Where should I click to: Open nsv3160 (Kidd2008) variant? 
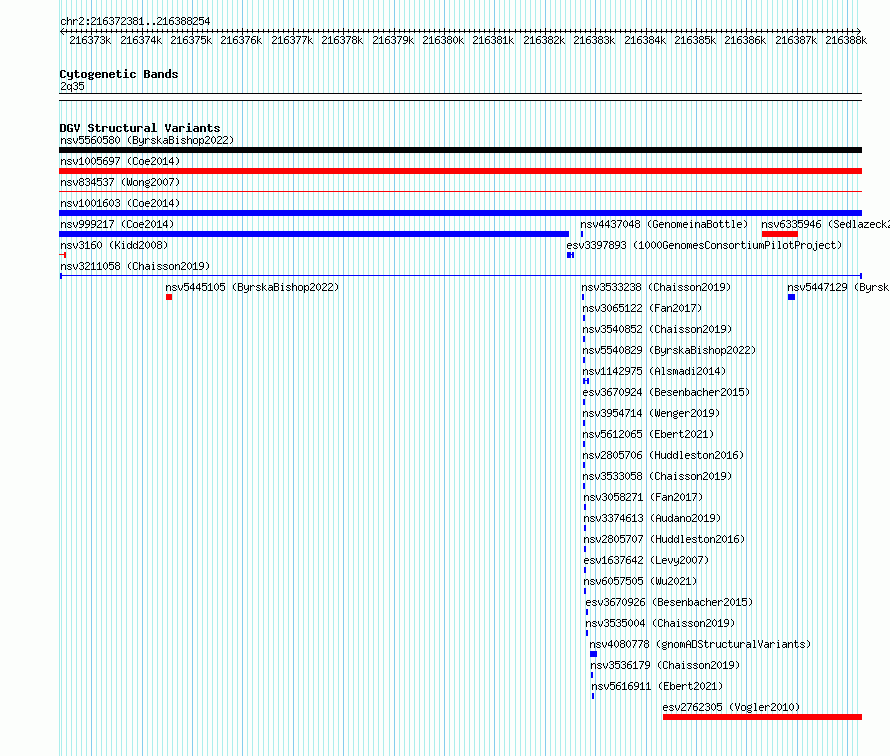pos(114,245)
